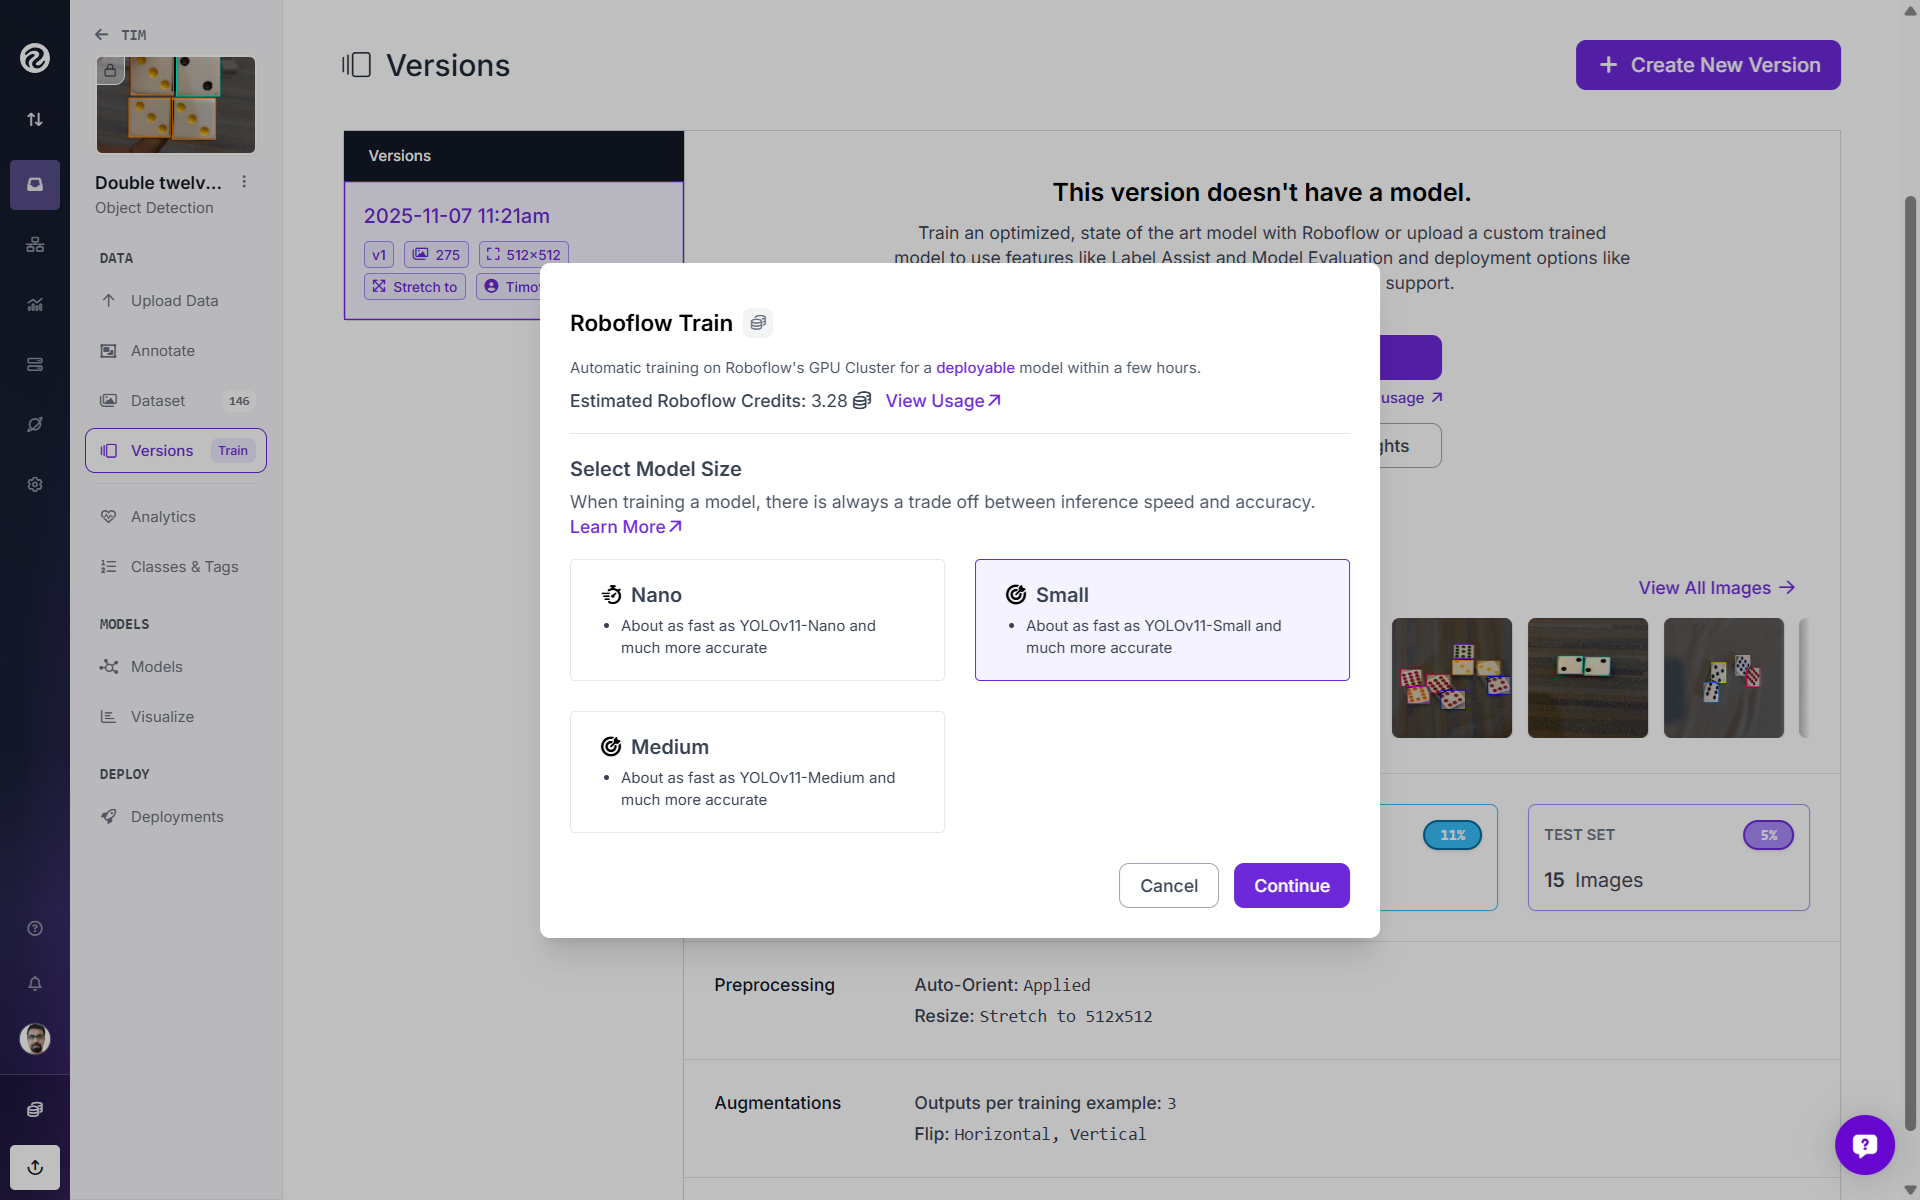Open the Analytics menu item

coord(163,517)
